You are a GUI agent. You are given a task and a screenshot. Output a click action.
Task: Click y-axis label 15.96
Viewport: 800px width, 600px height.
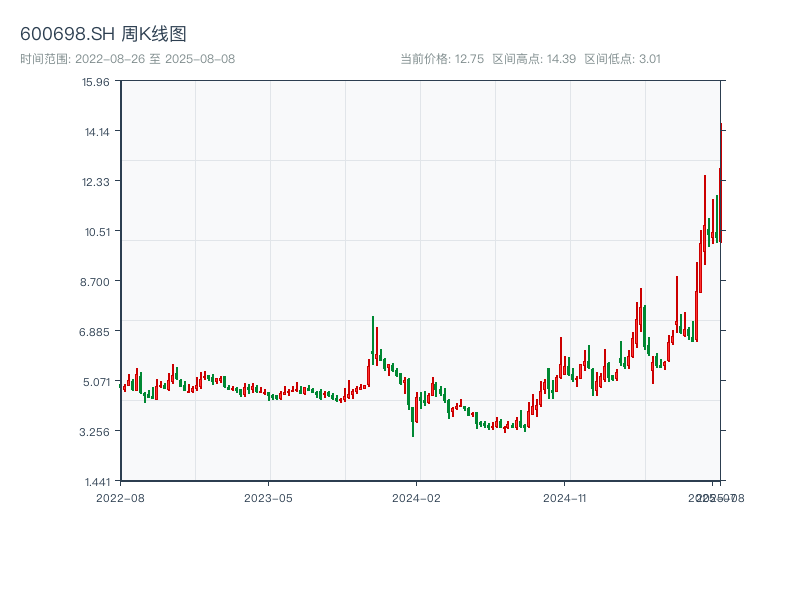tap(95, 82)
